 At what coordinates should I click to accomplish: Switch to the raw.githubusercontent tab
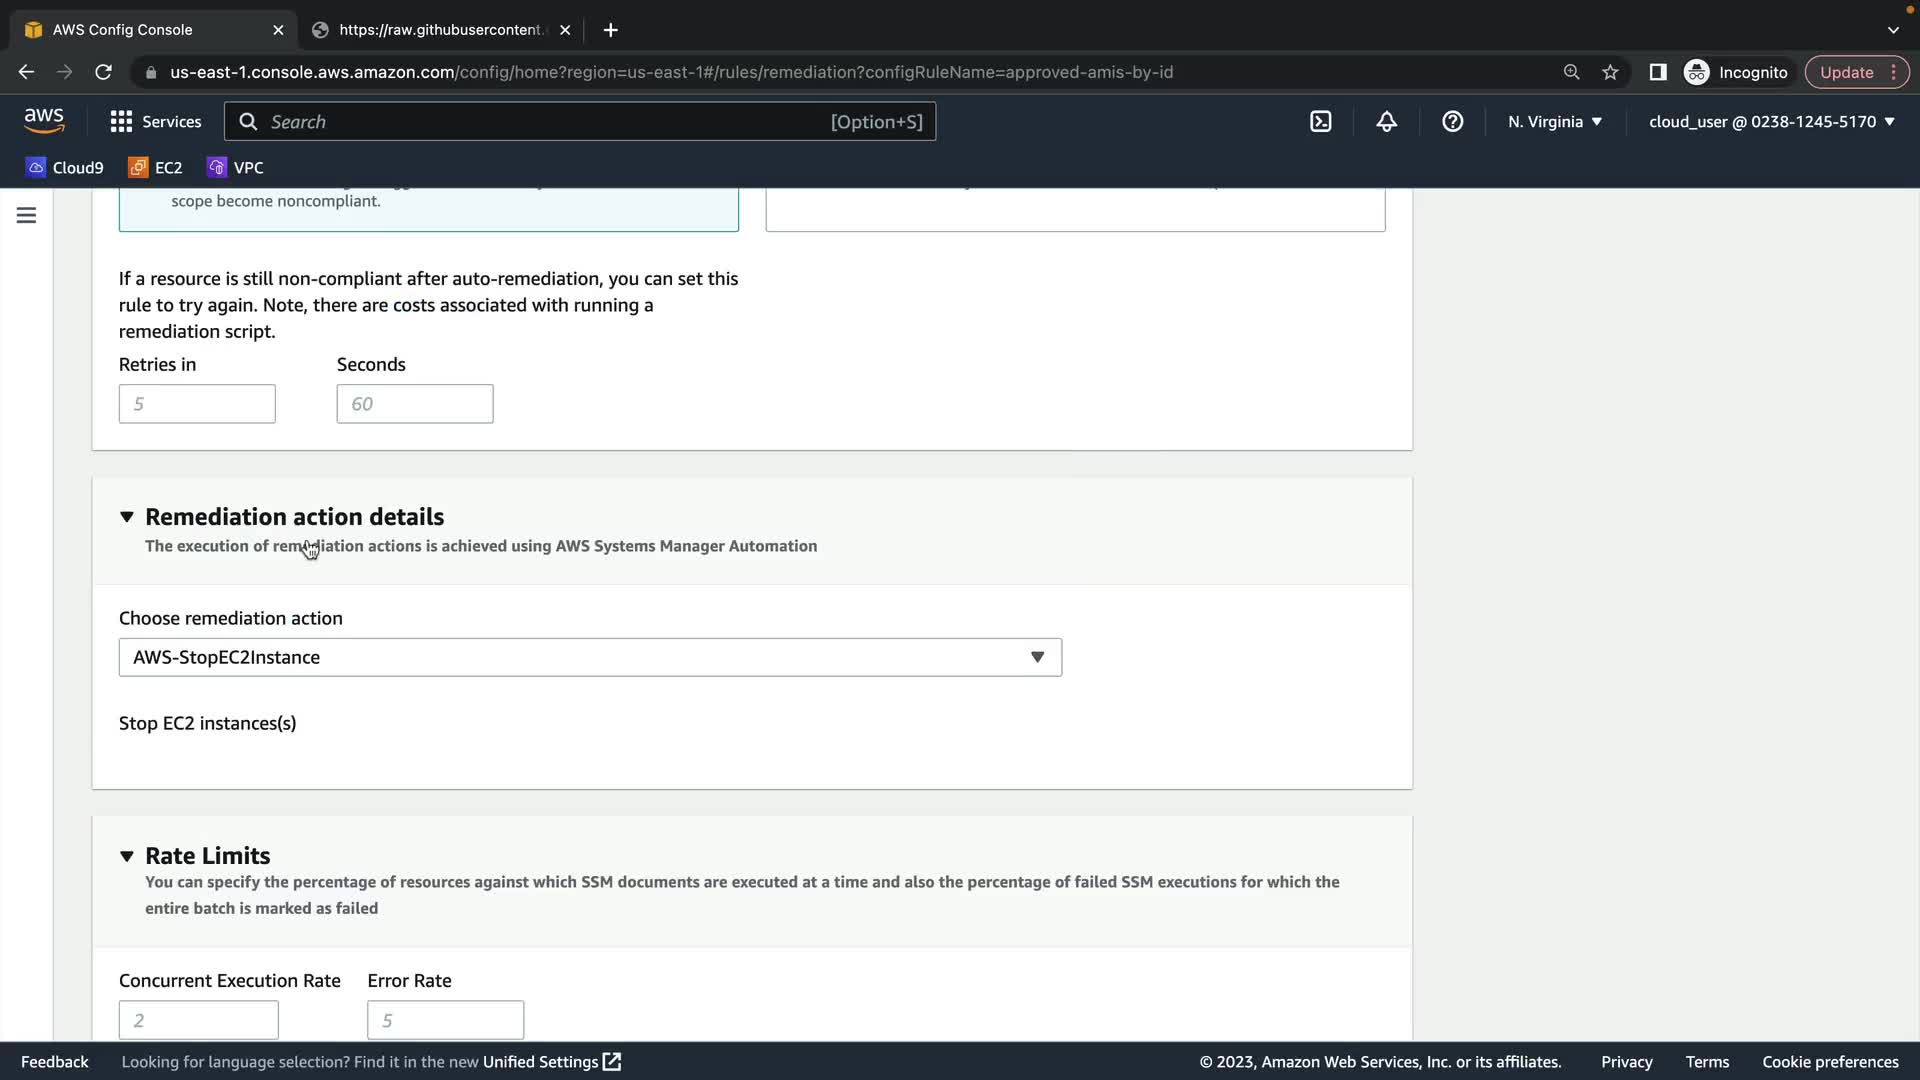tap(440, 30)
